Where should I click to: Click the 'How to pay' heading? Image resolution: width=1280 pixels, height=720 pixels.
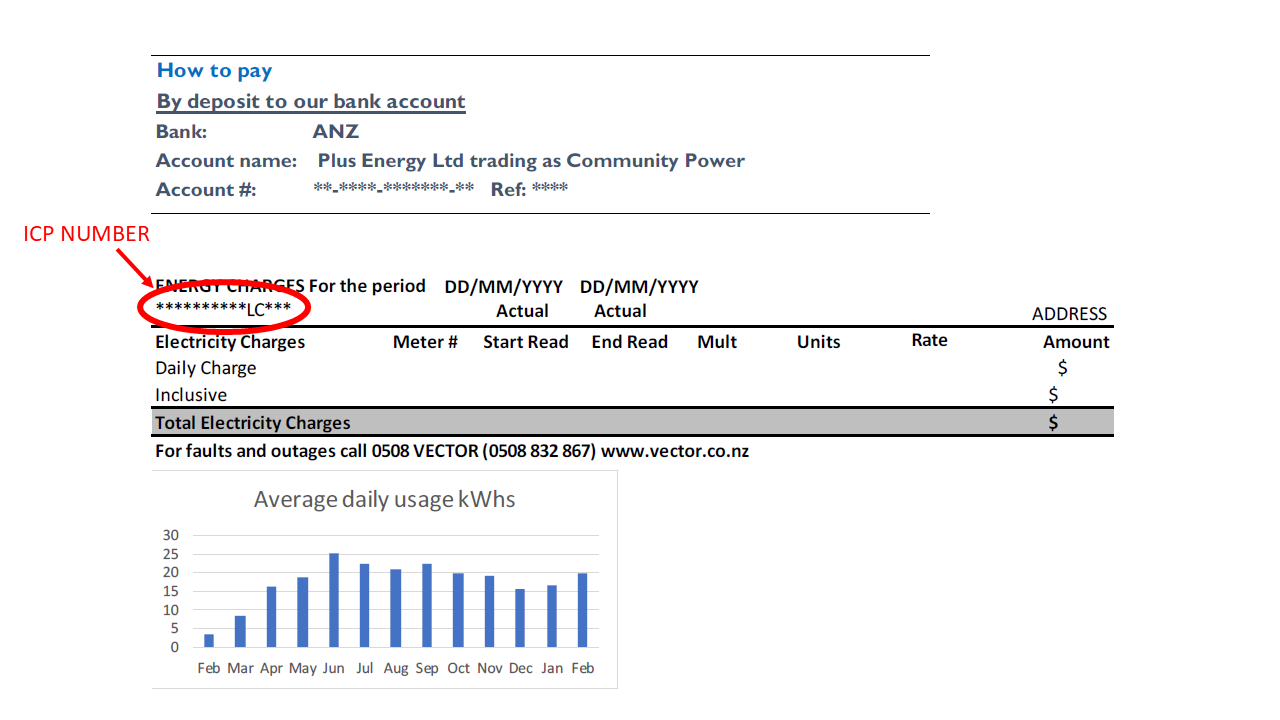click(x=214, y=70)
